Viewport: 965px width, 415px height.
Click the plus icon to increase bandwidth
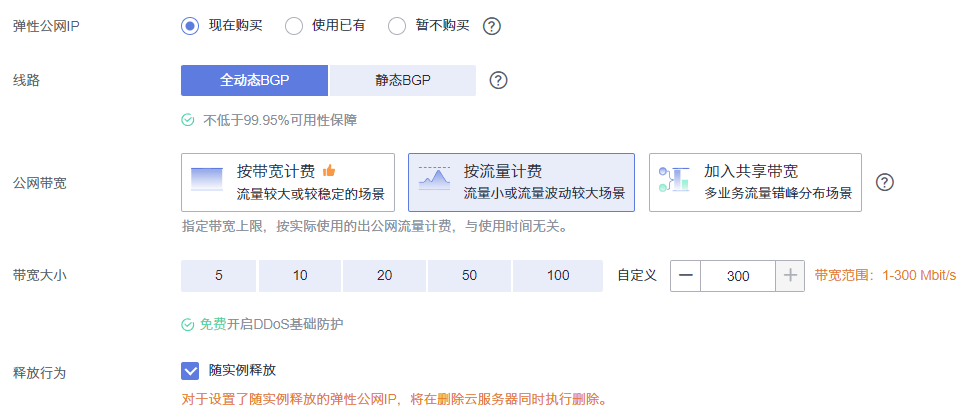(790, 275)
